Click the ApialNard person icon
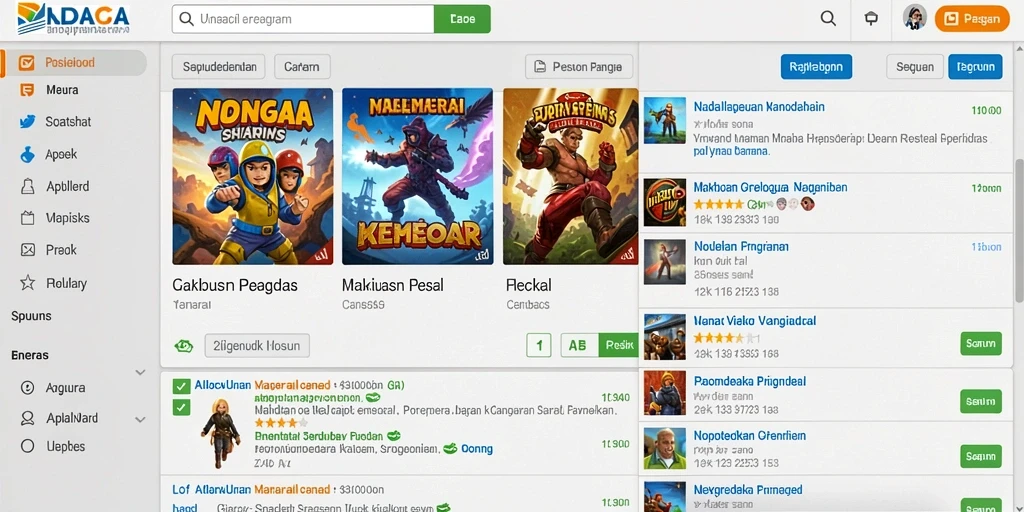Viewport: 1024px width, 512px height. coord(27,418)
